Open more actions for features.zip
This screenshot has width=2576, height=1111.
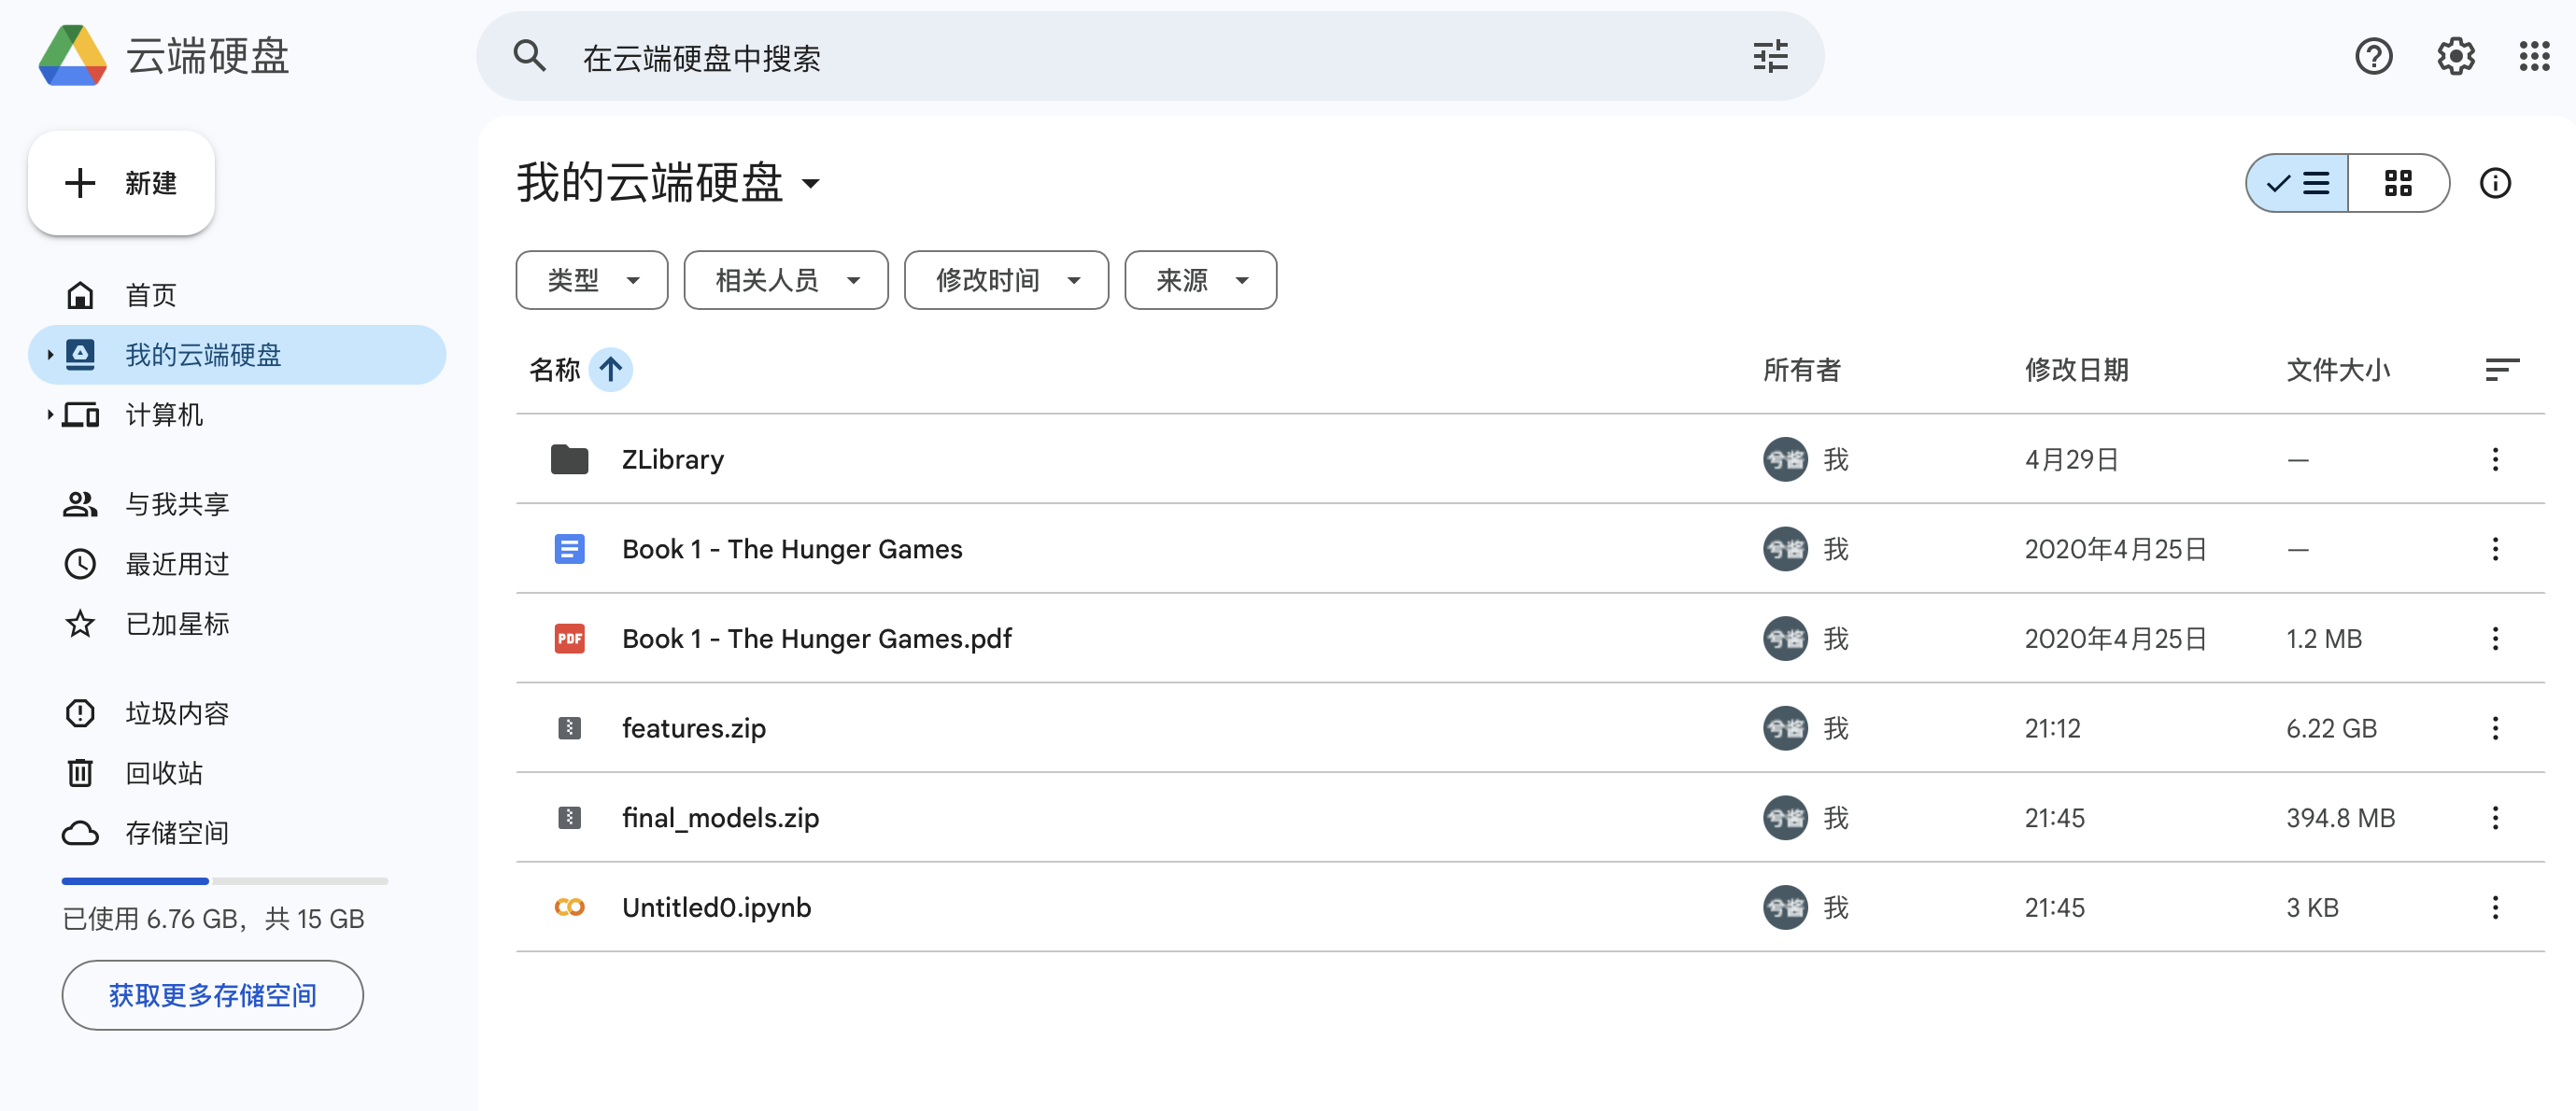(x=2494, y=728)
